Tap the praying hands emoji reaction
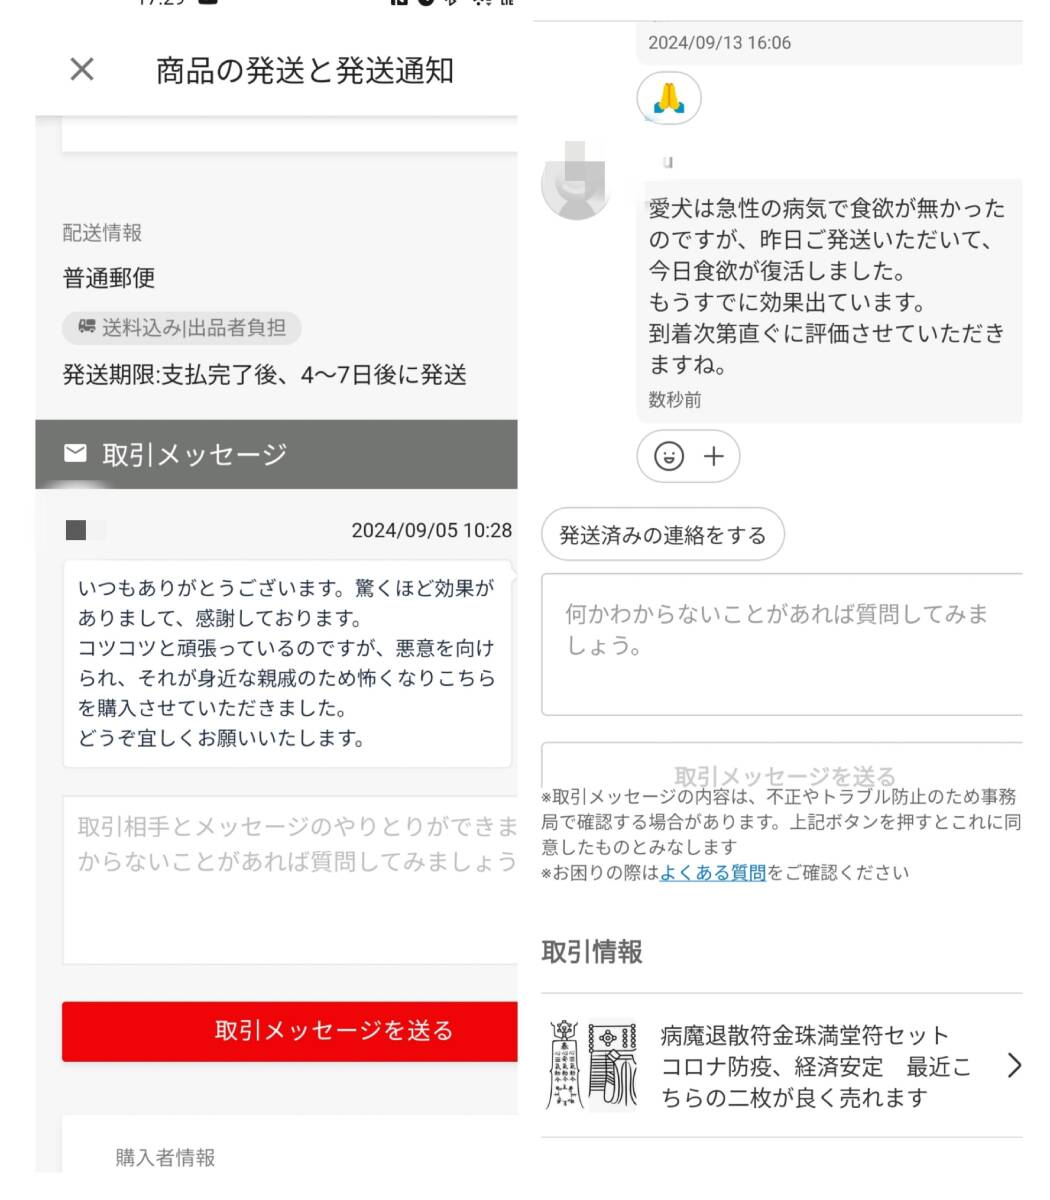Viewport: 1050px width, 1200px height. 669,99
